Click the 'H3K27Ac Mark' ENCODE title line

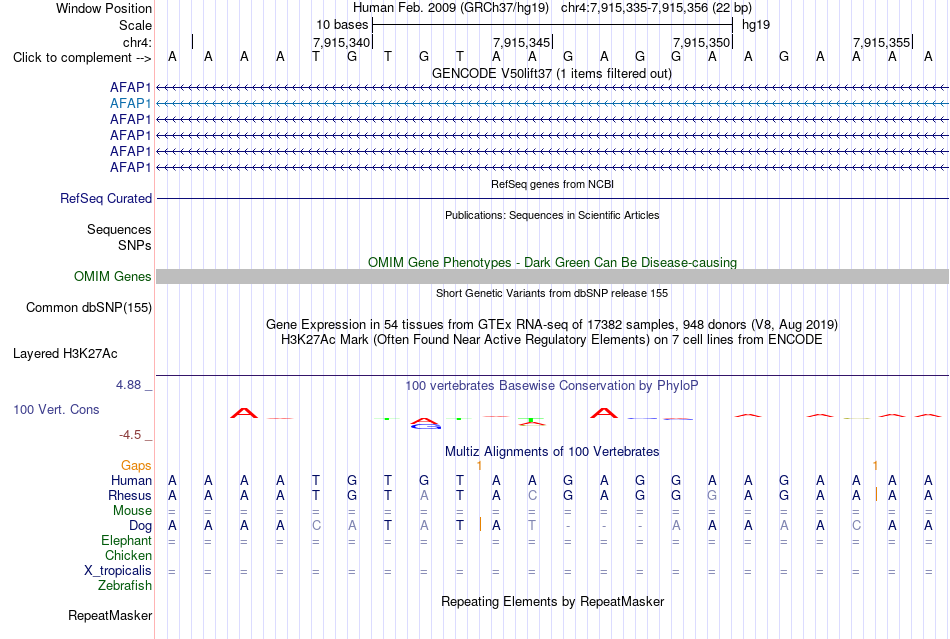552,340
